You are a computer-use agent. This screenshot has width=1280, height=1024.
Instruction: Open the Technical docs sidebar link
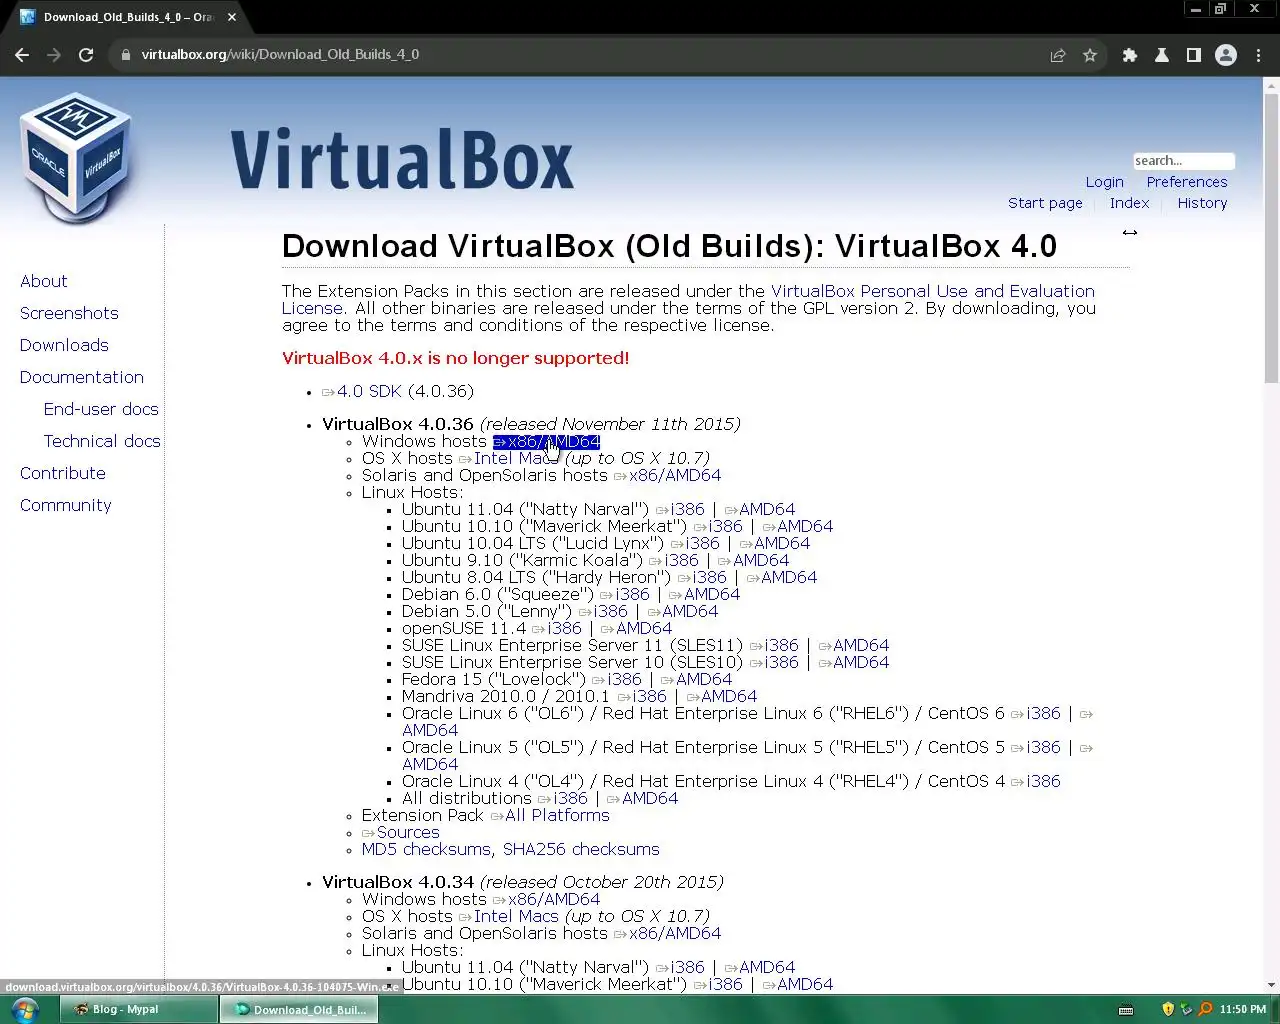click(x=102, y=442)
